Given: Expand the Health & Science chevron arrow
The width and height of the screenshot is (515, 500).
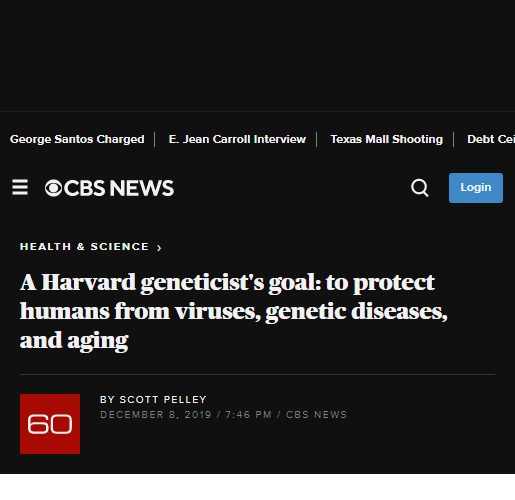Looking at the screenshot, I should pyautogui.click(x=159, y=248).
